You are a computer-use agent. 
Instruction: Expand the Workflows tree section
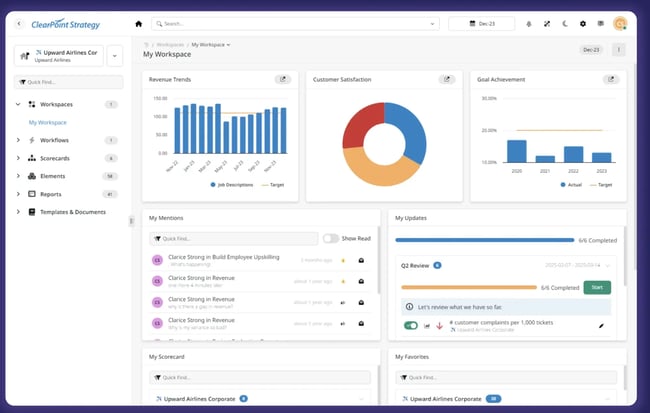coord(18,140)
